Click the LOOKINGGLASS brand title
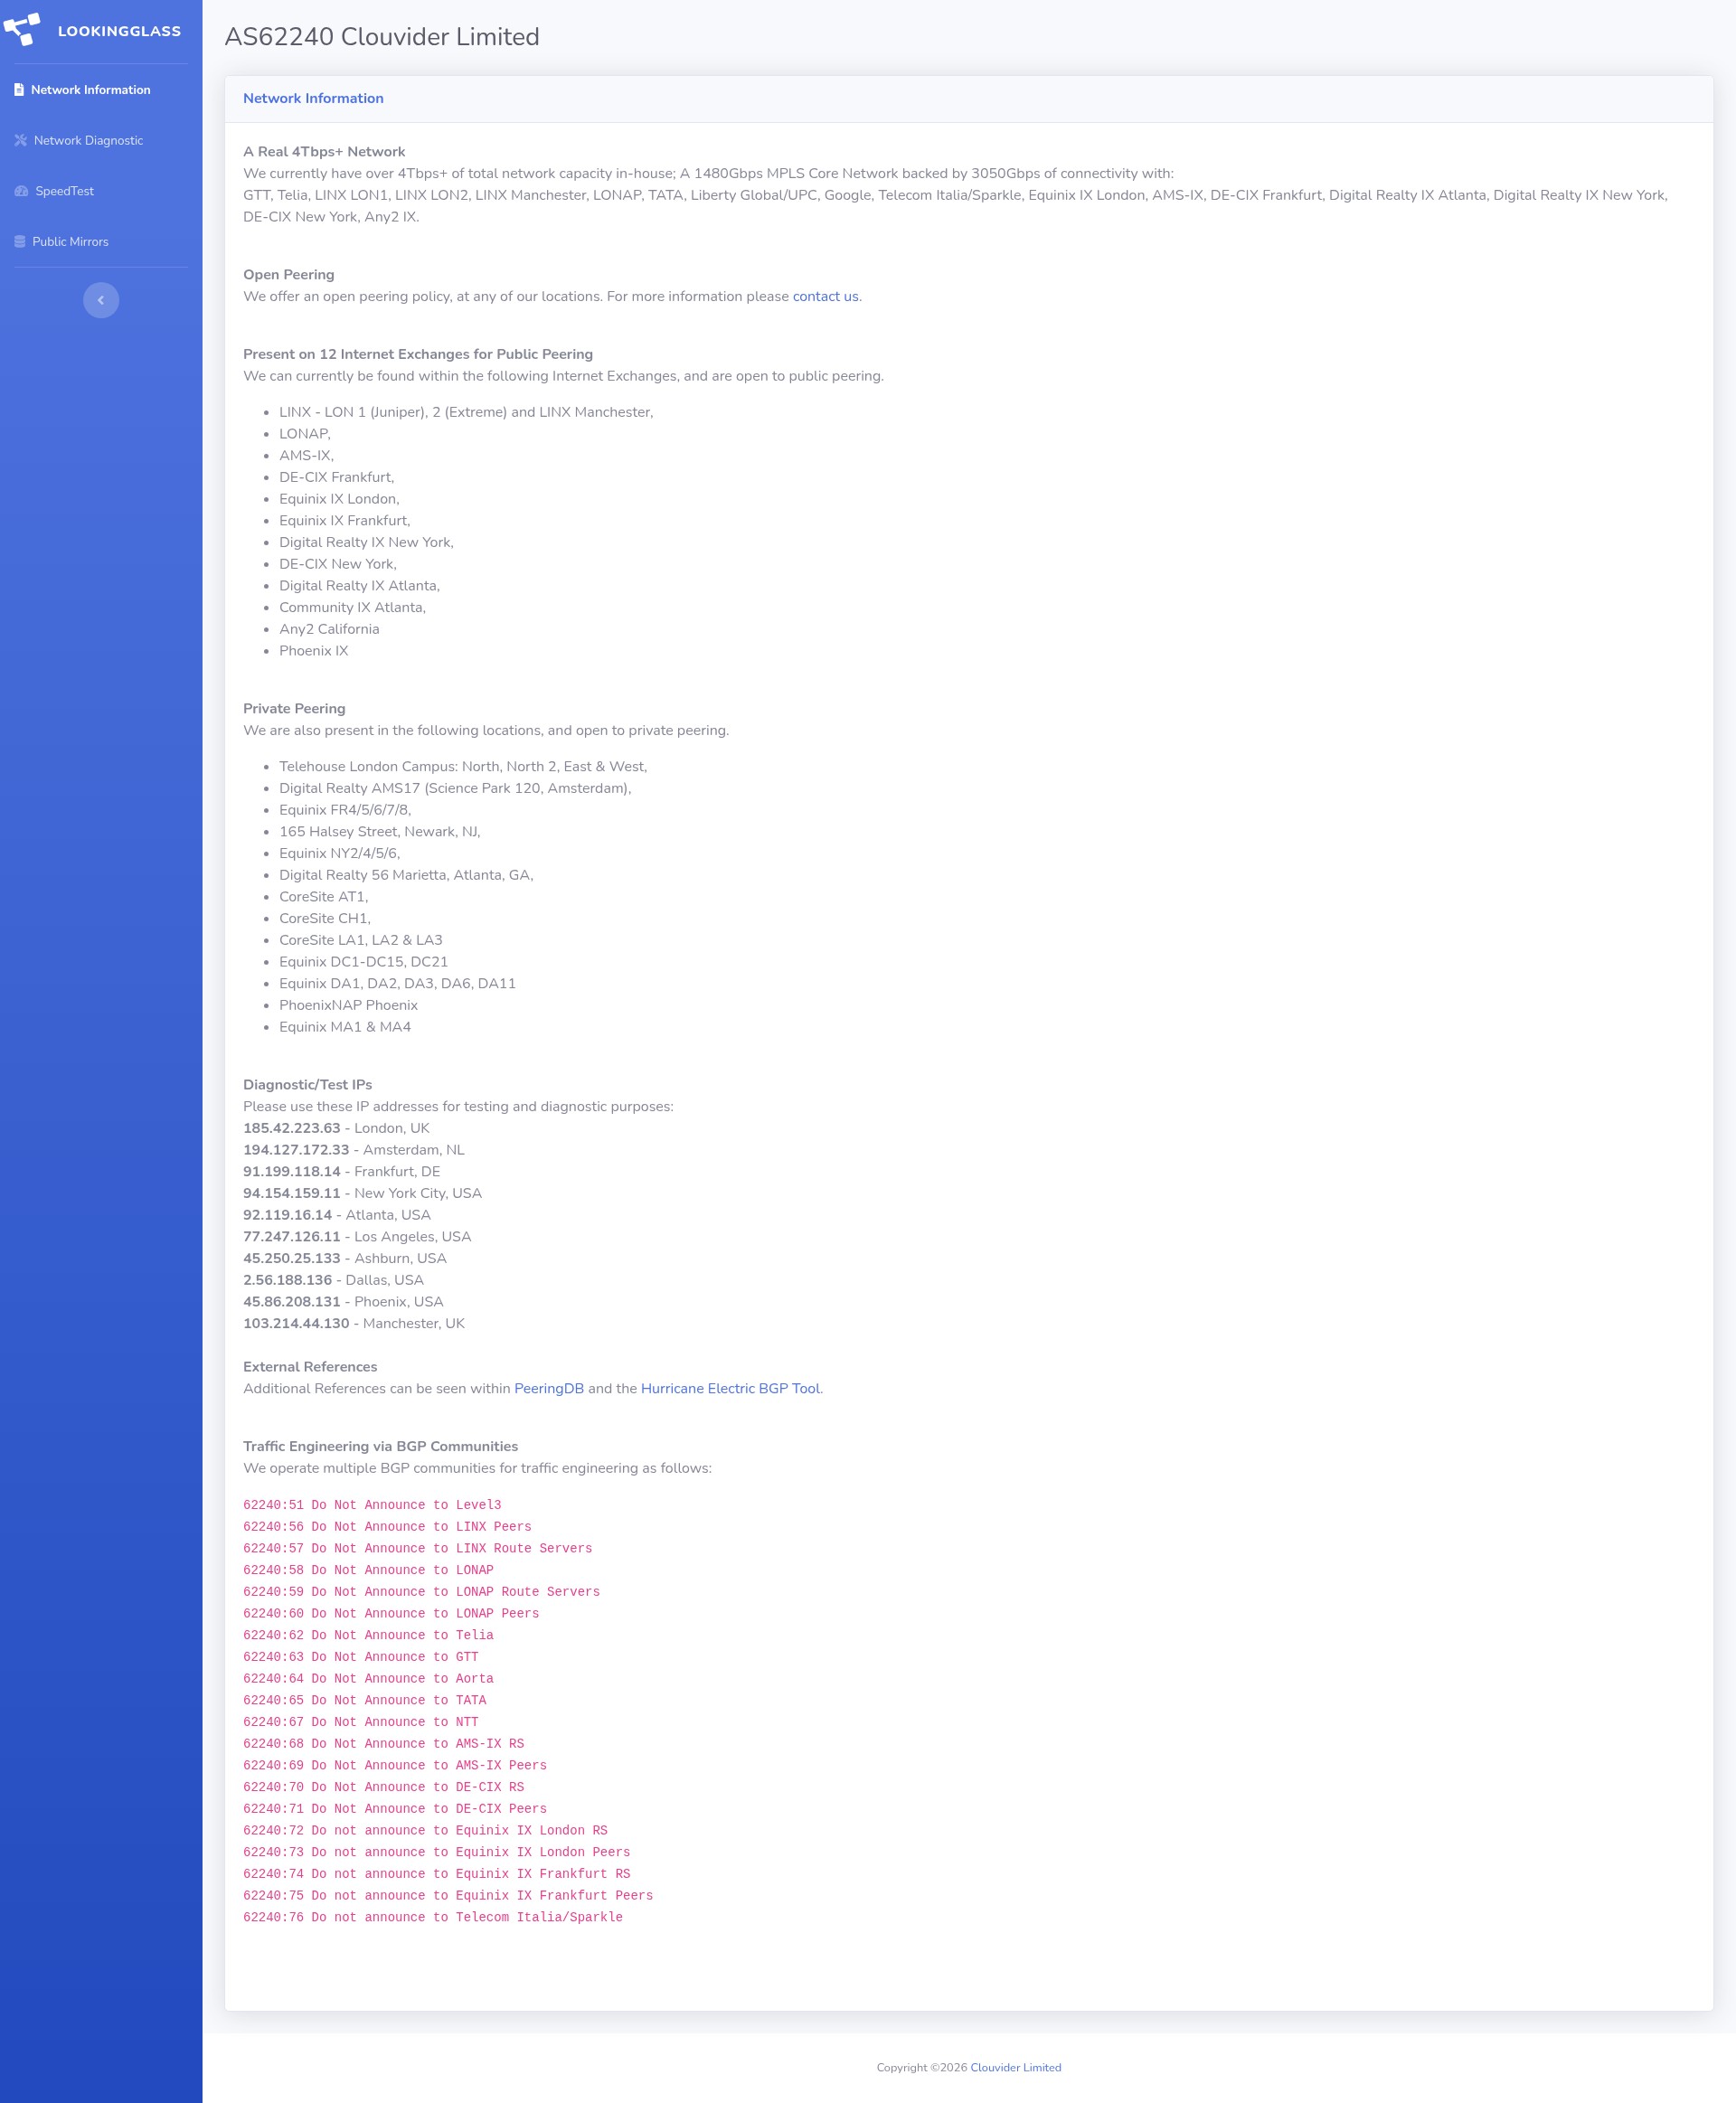 pyautogui.click(x=120, y=31)
